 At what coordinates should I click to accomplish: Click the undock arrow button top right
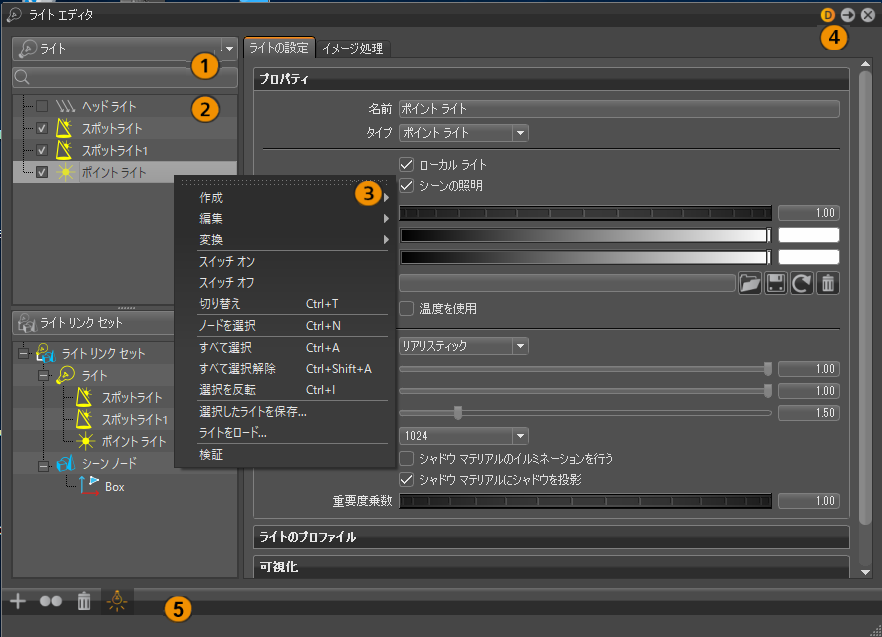(x=847, y=16)
